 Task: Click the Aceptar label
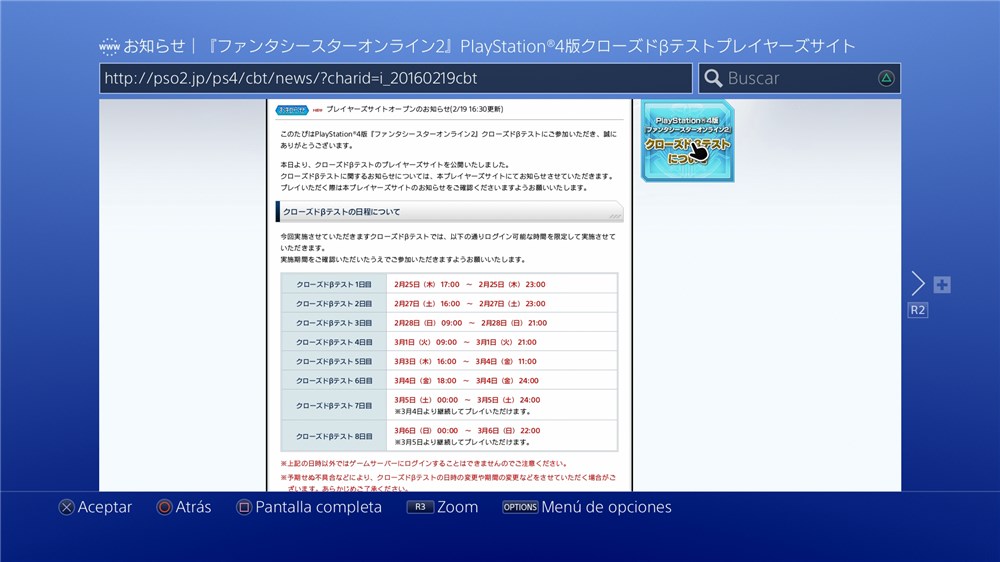[x=105, y=507]
